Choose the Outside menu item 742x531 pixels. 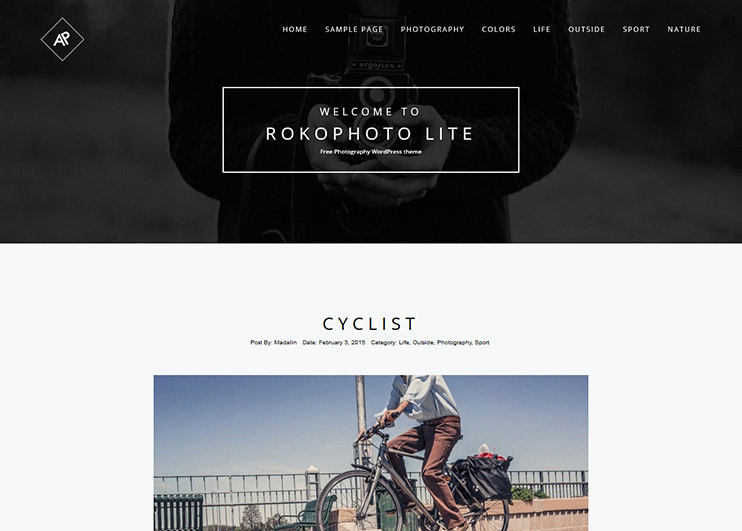tap(586, 29)
